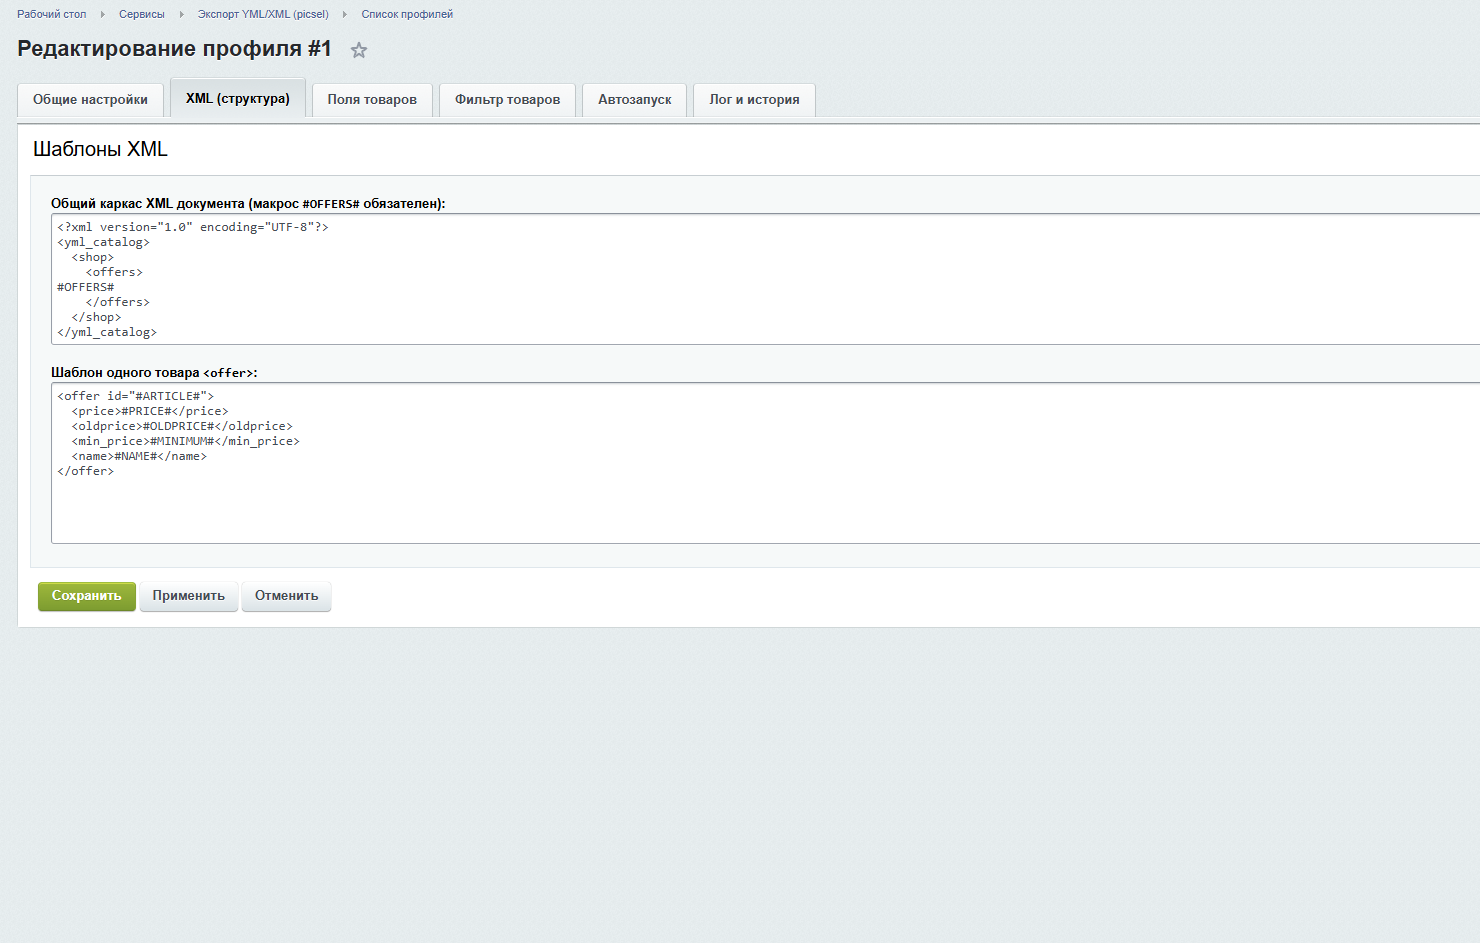1480x943 pixels.
Task: Click the offer id #ARTICLE# line
Action: (136, 396)
